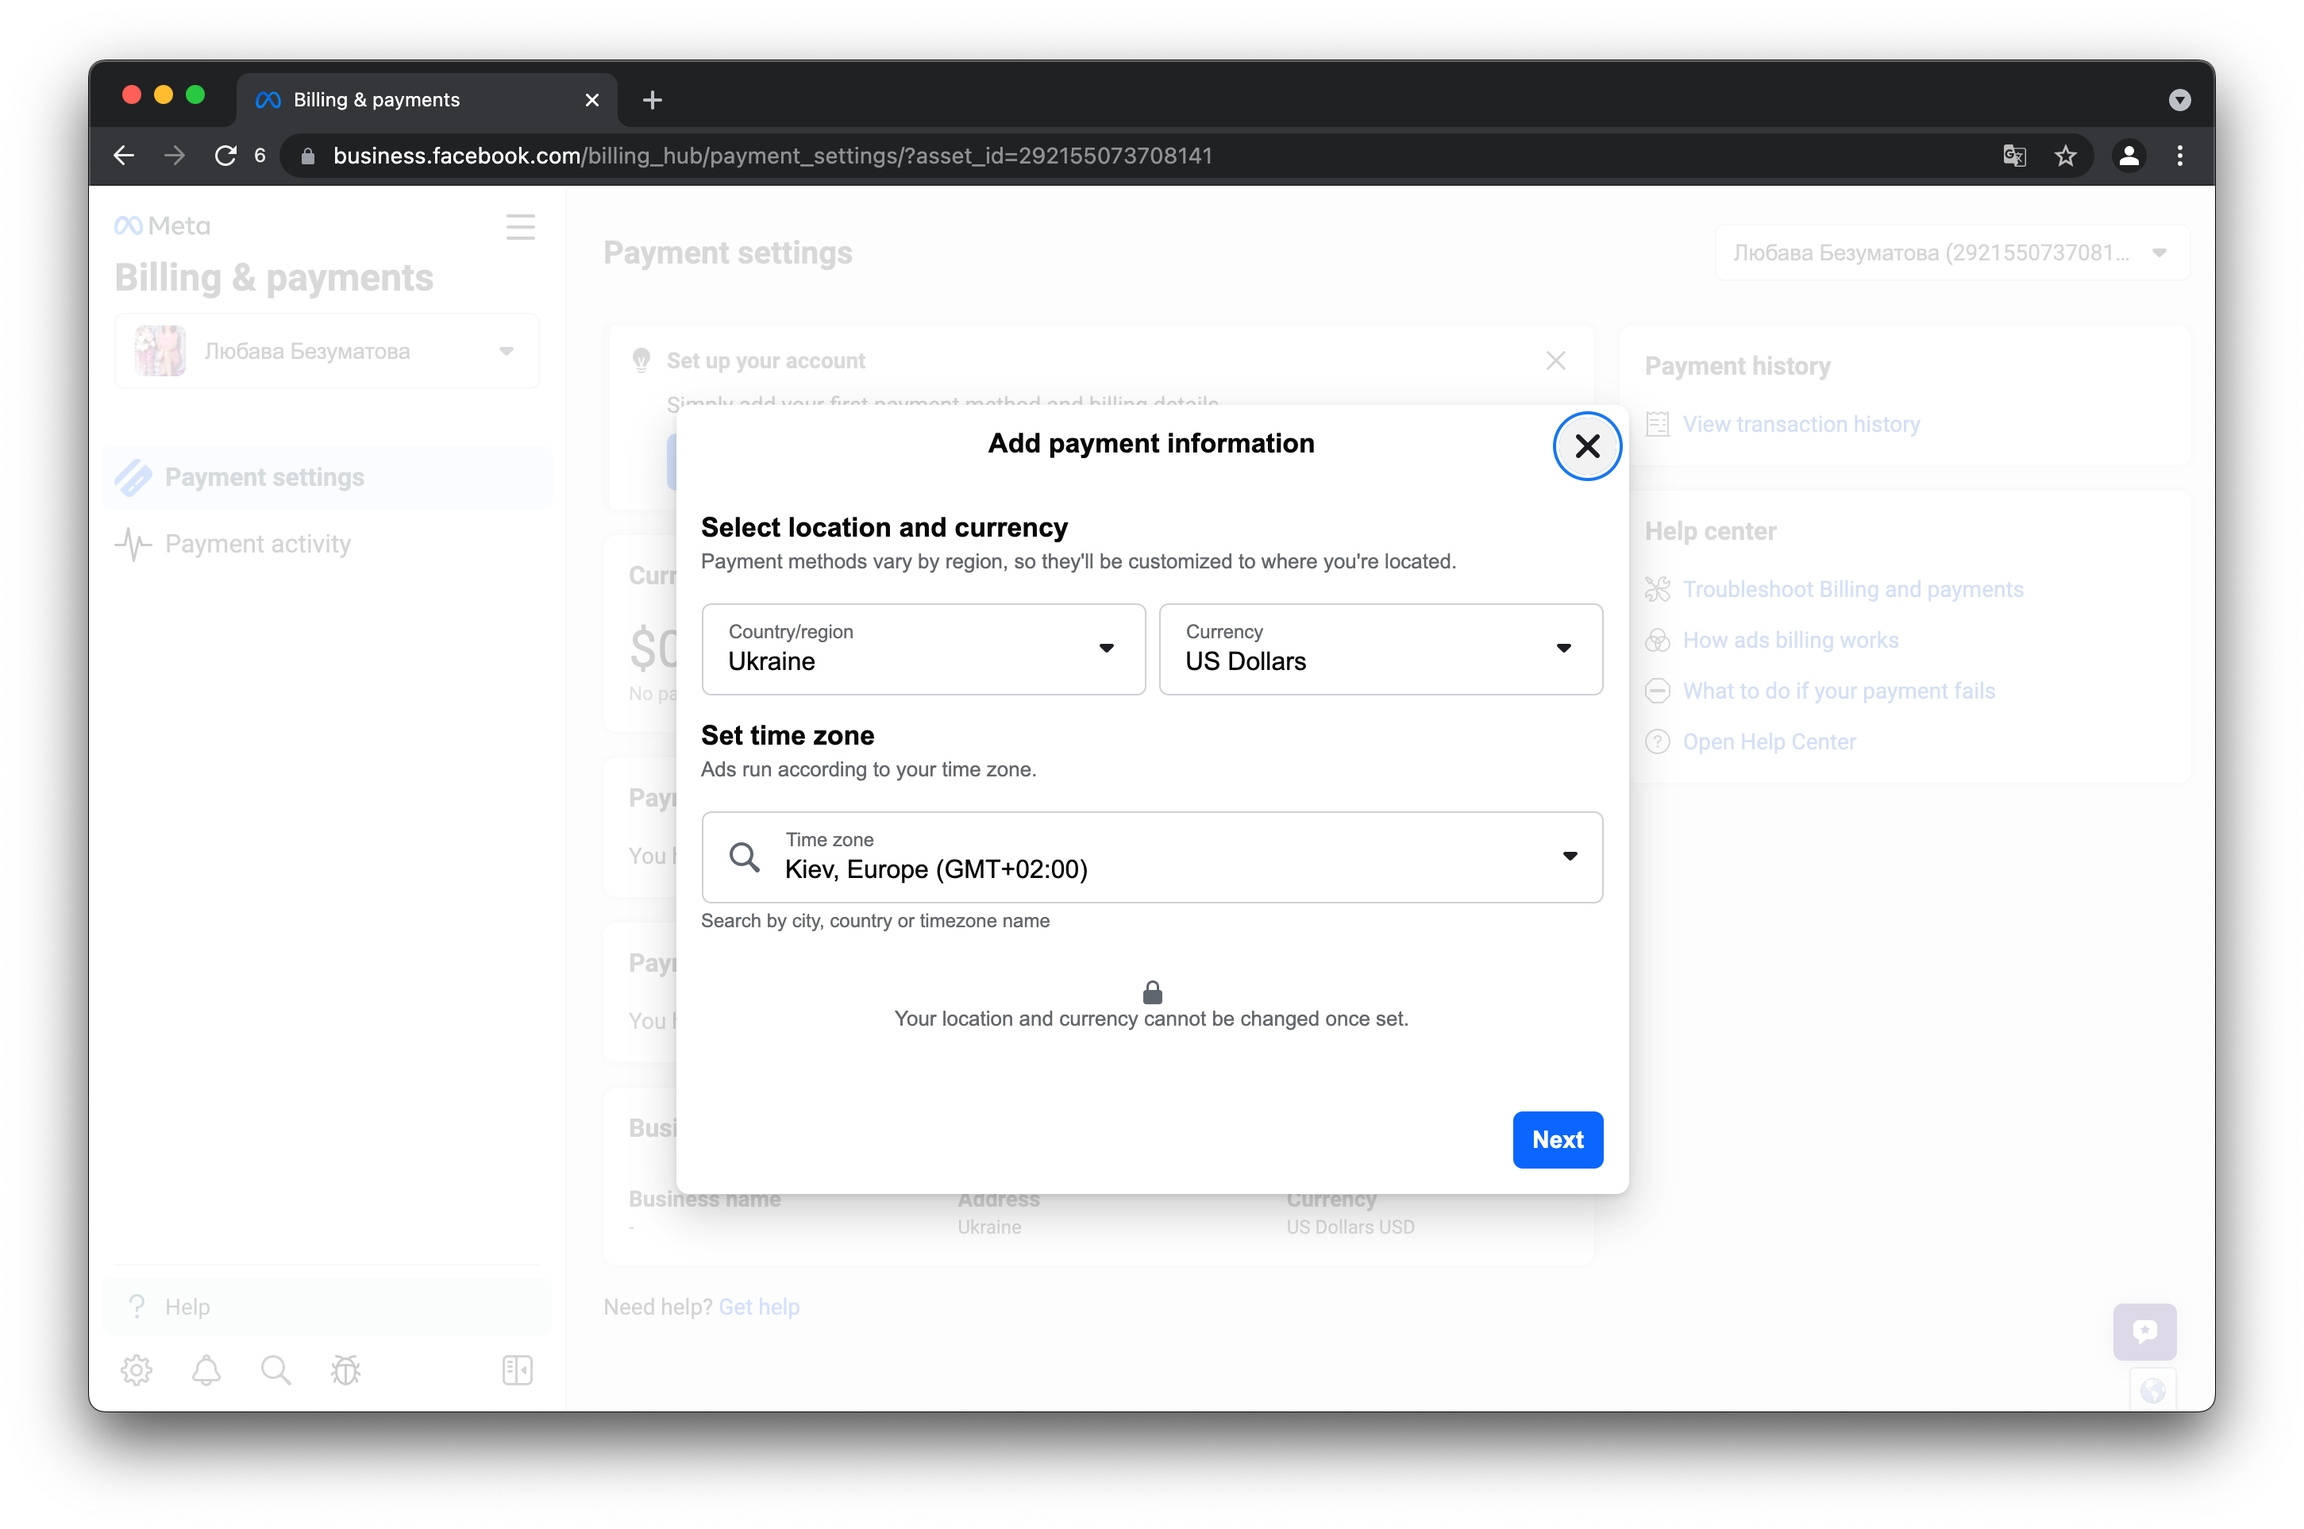Click What to do if your payment fails
The width and height of the screenshot is (2304, 1529).
(x=1838, y=691)
